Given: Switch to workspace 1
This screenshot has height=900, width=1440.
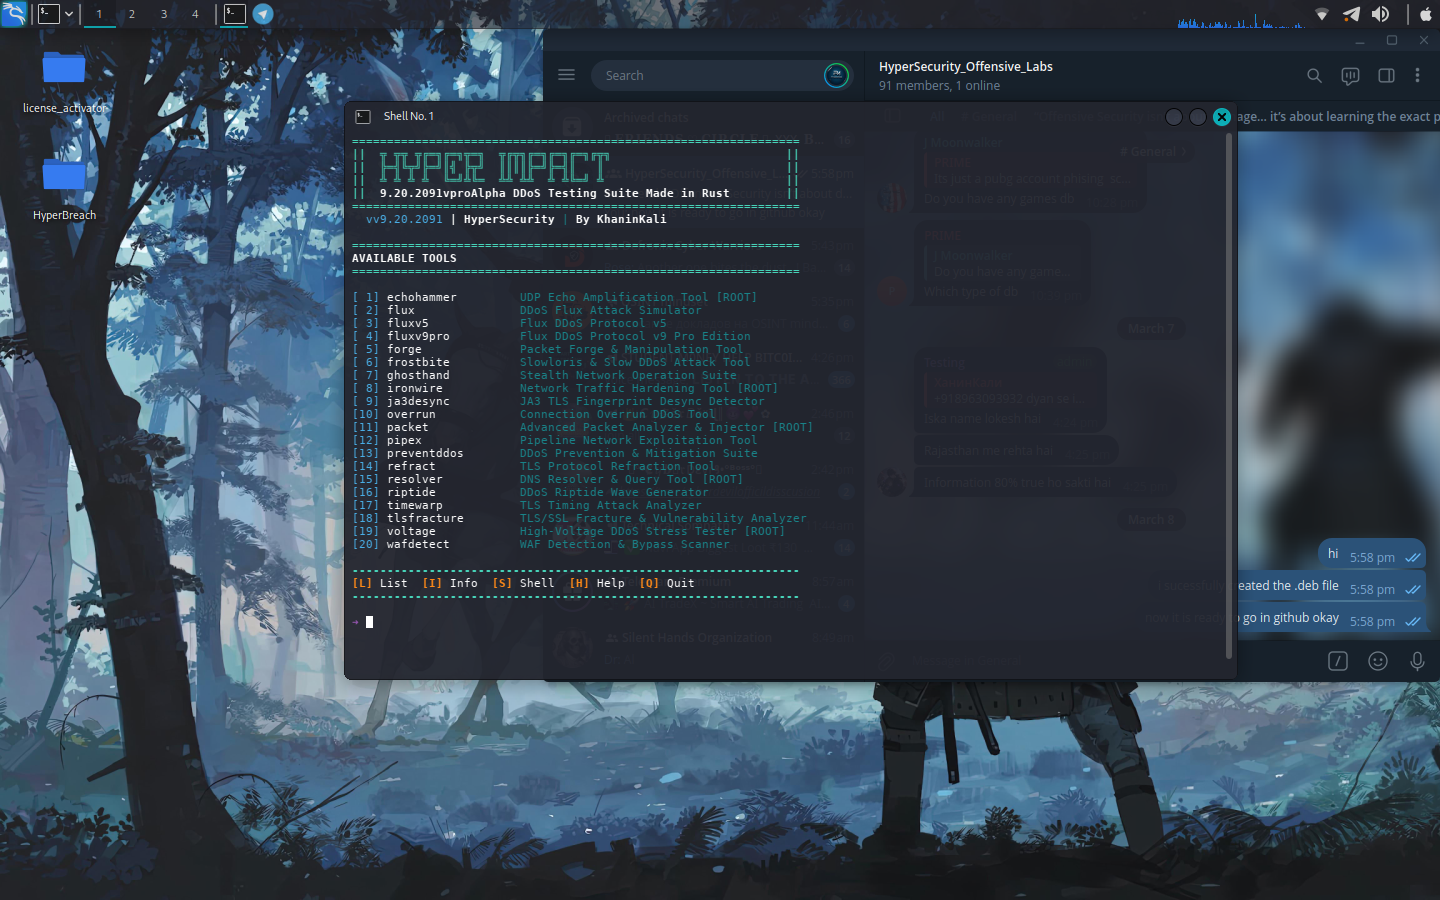Looking at the screenshot, I should pos(99,14).
